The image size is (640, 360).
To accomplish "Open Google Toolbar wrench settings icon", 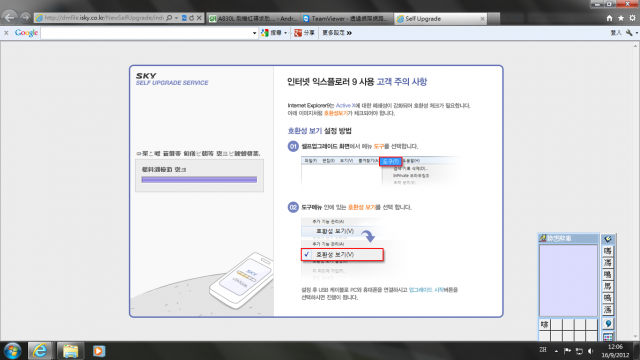I will click(x=629, y=33).
